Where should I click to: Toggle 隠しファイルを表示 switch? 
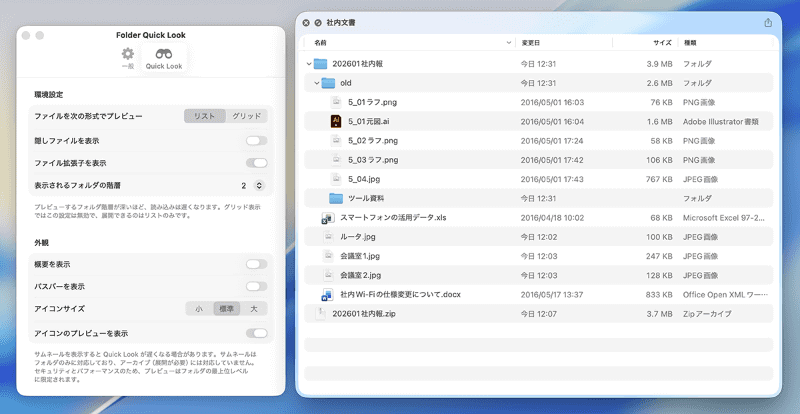(x=256, y=140)
